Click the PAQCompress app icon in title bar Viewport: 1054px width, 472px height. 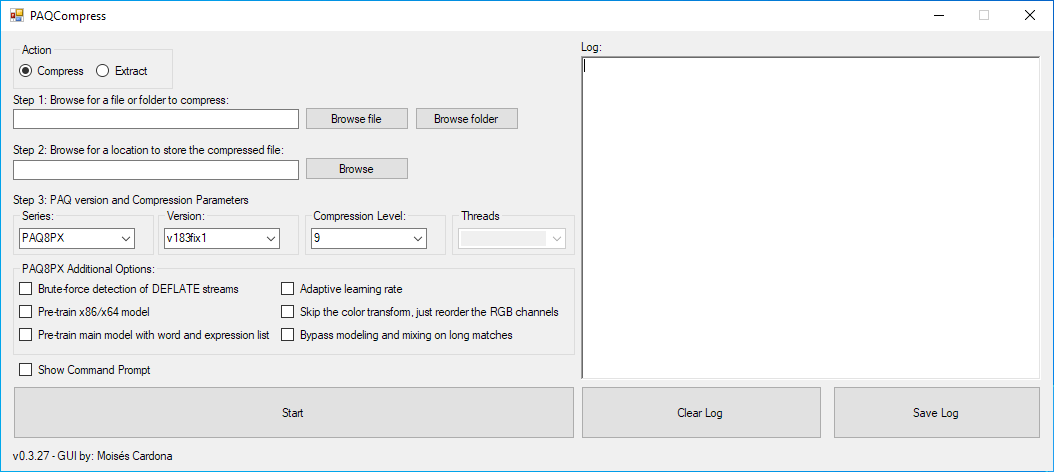click(16, 16)
